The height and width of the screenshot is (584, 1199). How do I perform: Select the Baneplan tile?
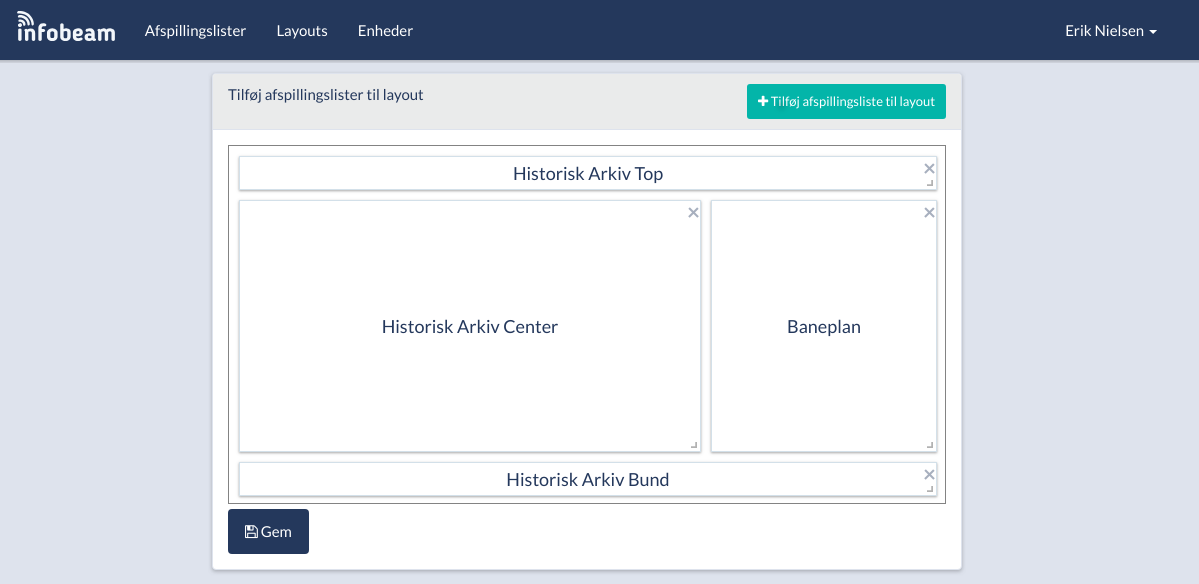pos(823,327)
